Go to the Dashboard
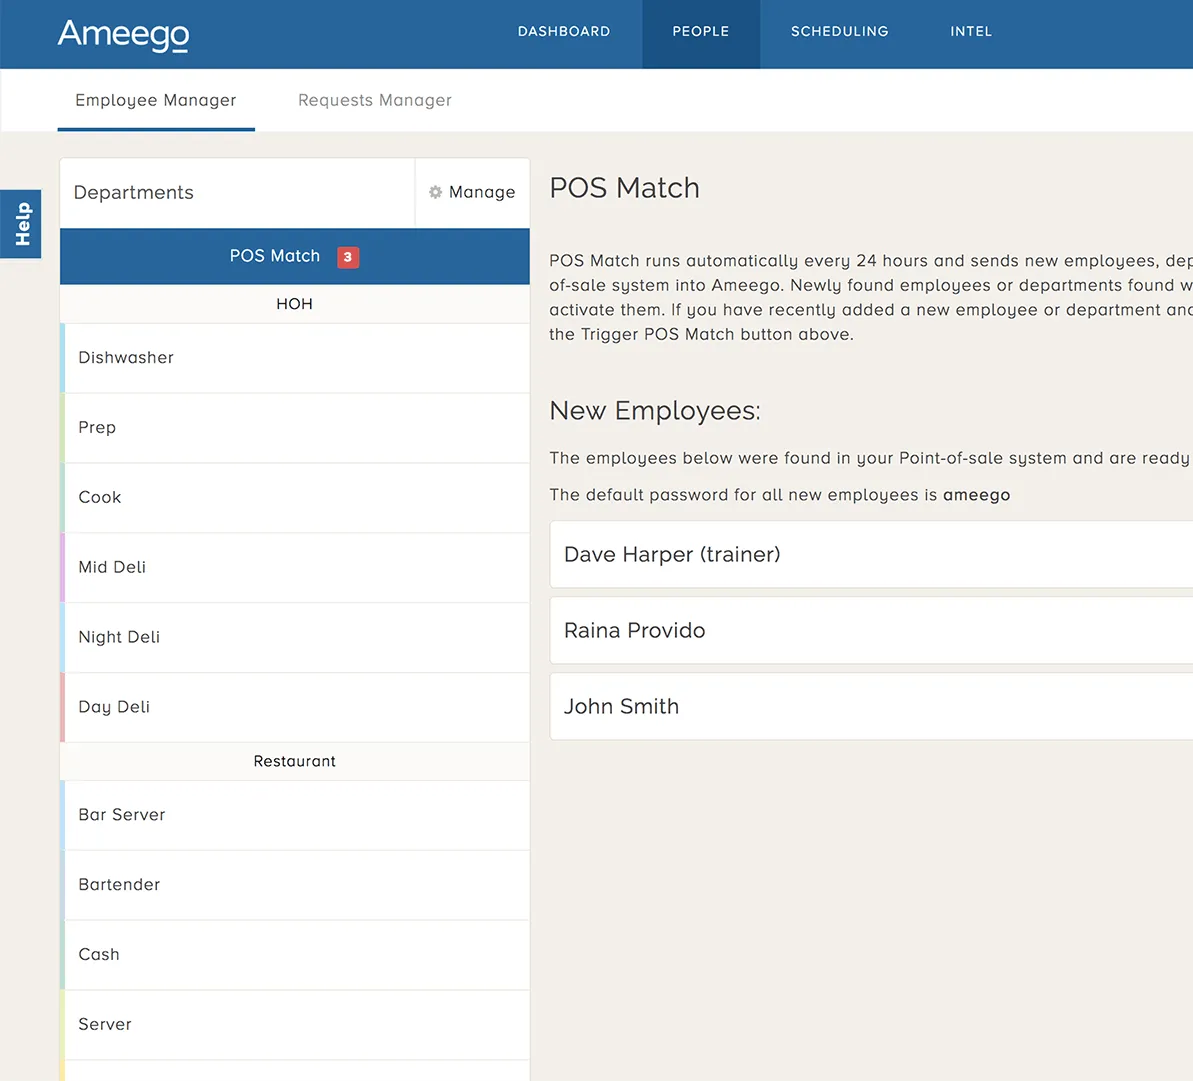 pyautogui.click(x=563, y=31)
